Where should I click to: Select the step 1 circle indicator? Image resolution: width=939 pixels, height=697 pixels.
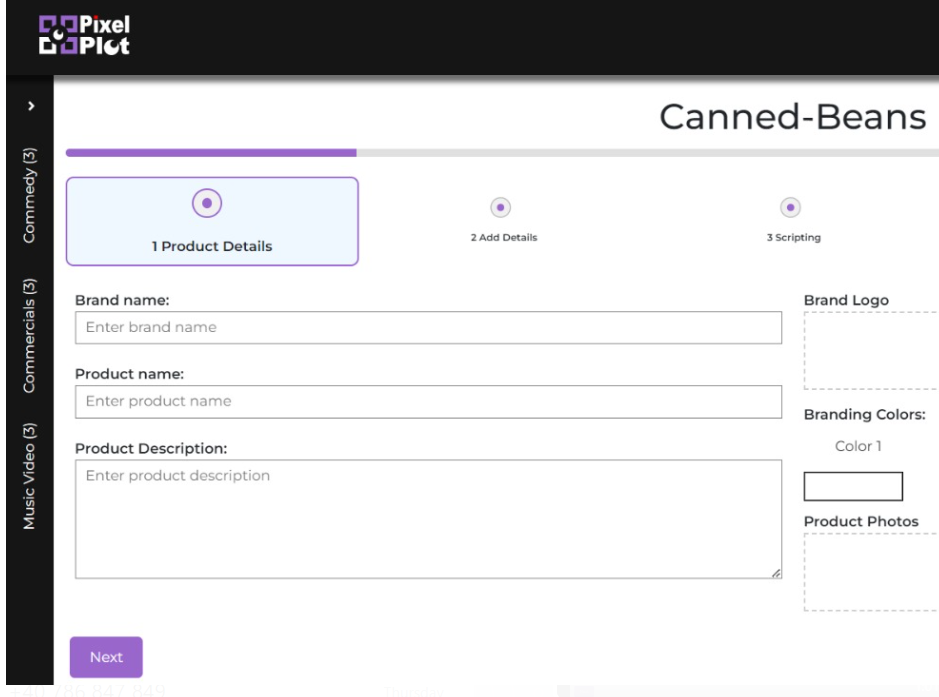[206, 203]
